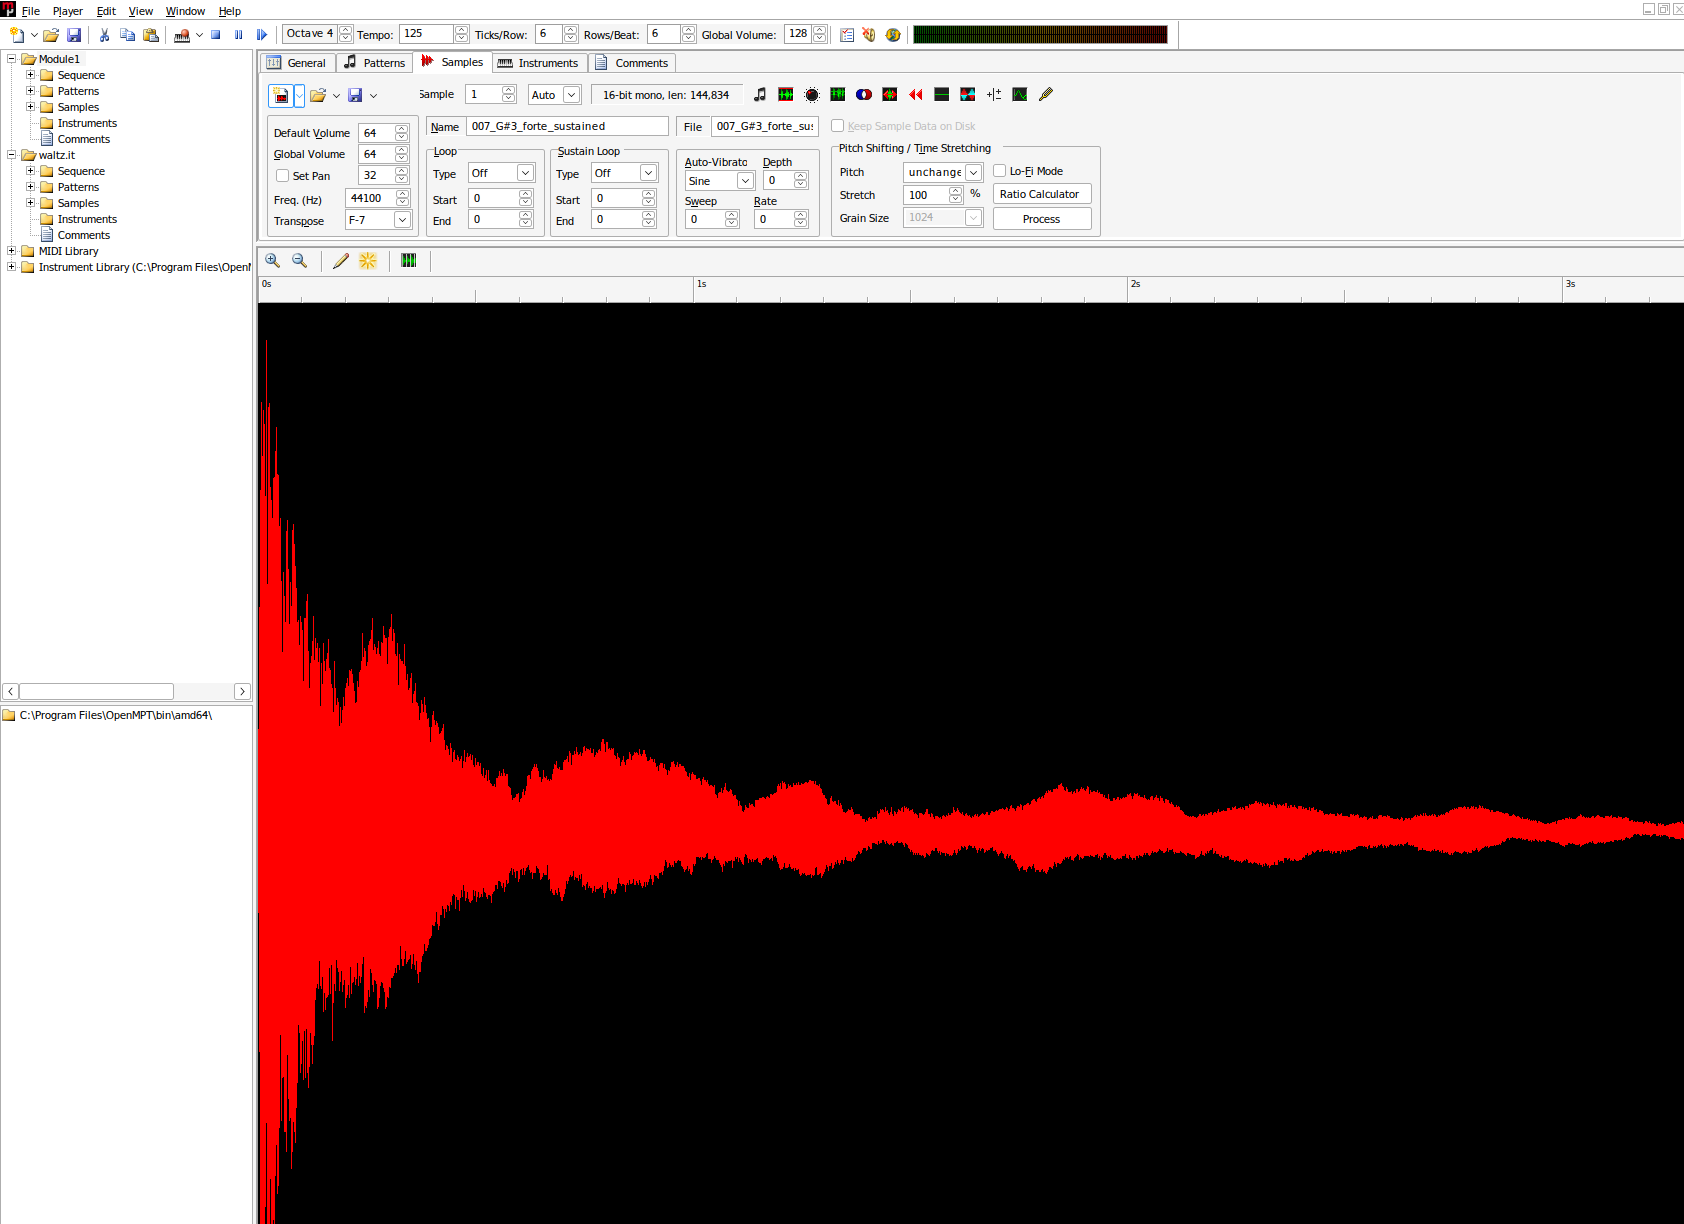Click the sample Name input field
The height and width of the screenshot is (1224, 1684).
pos(566,126)
